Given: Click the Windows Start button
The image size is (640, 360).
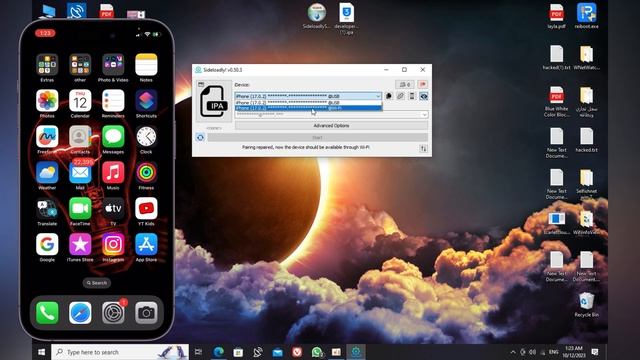Looking at the screenshot, I should click(x=41, y=352).
